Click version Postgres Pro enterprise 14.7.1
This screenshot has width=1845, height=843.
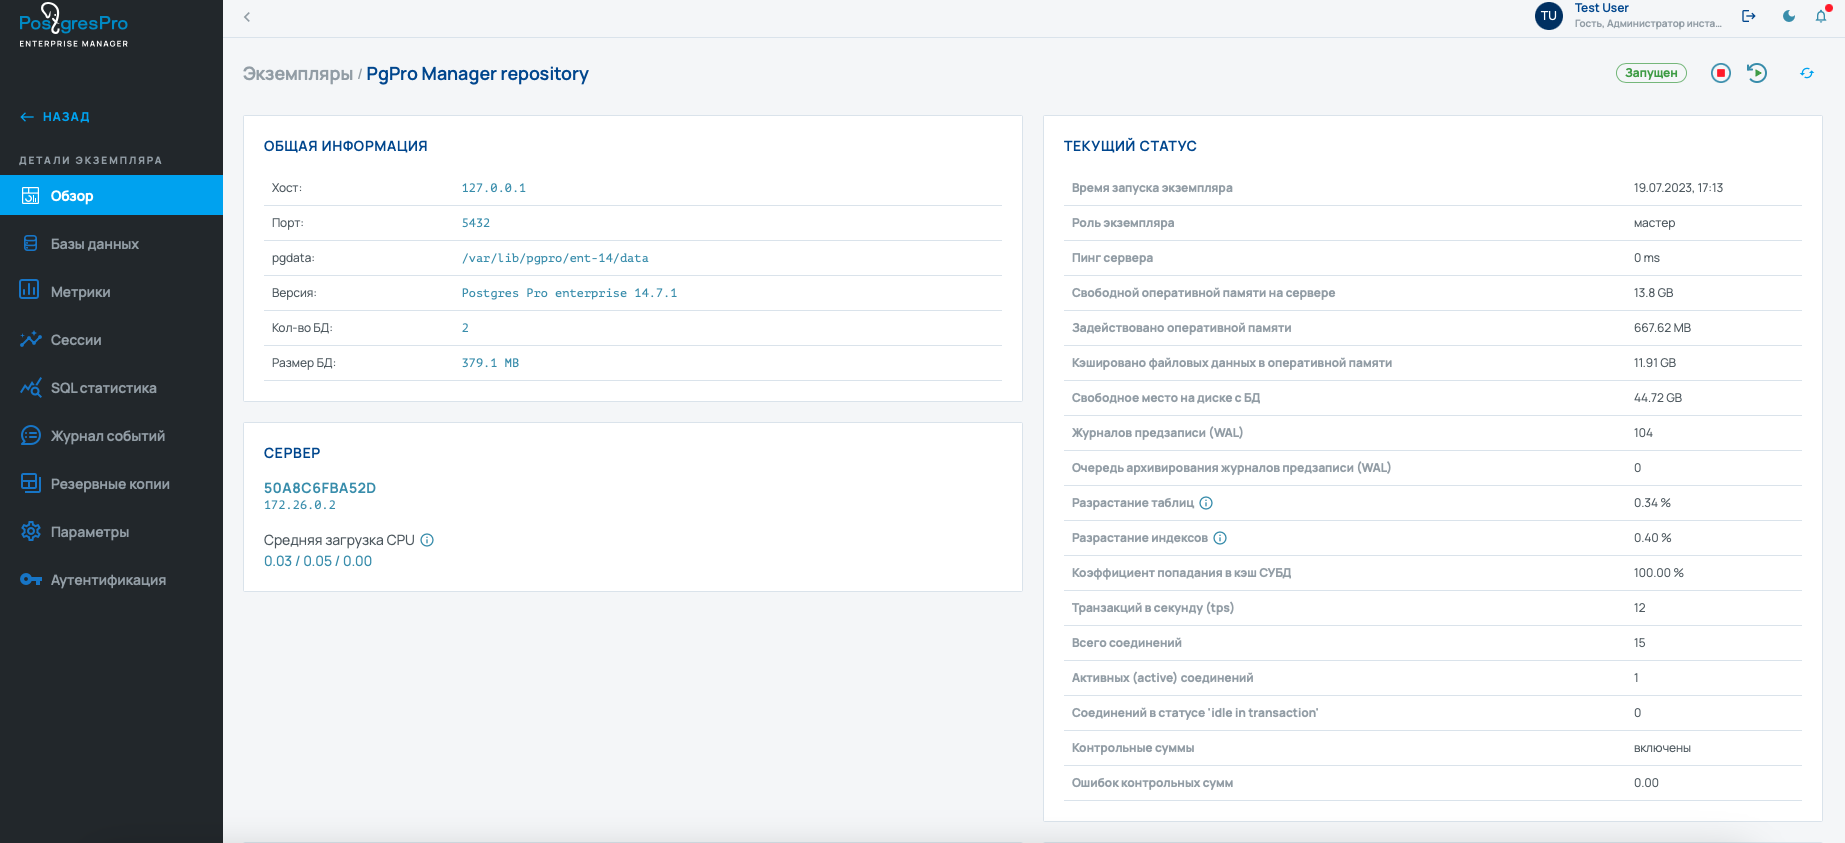click(x=569, y=293)
